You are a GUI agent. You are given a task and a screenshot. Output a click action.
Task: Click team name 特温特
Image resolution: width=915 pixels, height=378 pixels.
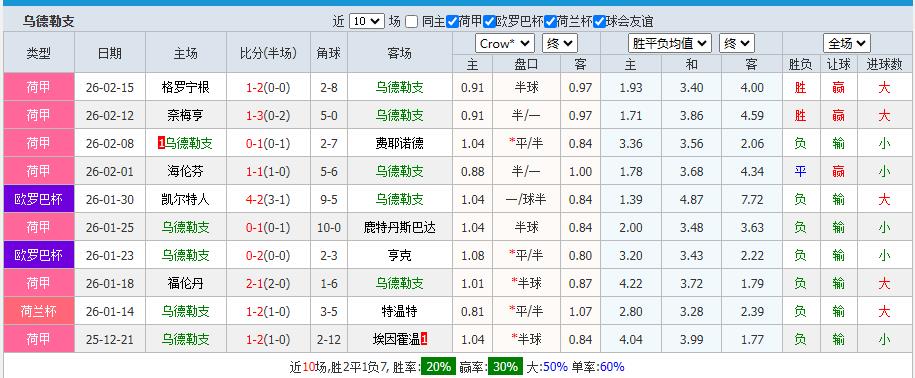[400, 312]
